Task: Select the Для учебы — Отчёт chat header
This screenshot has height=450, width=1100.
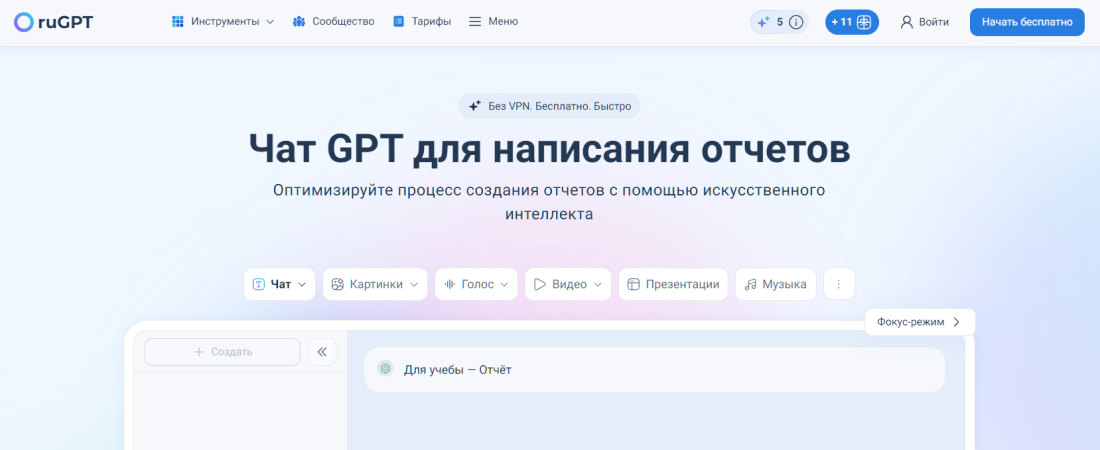Action: [654, 370]
